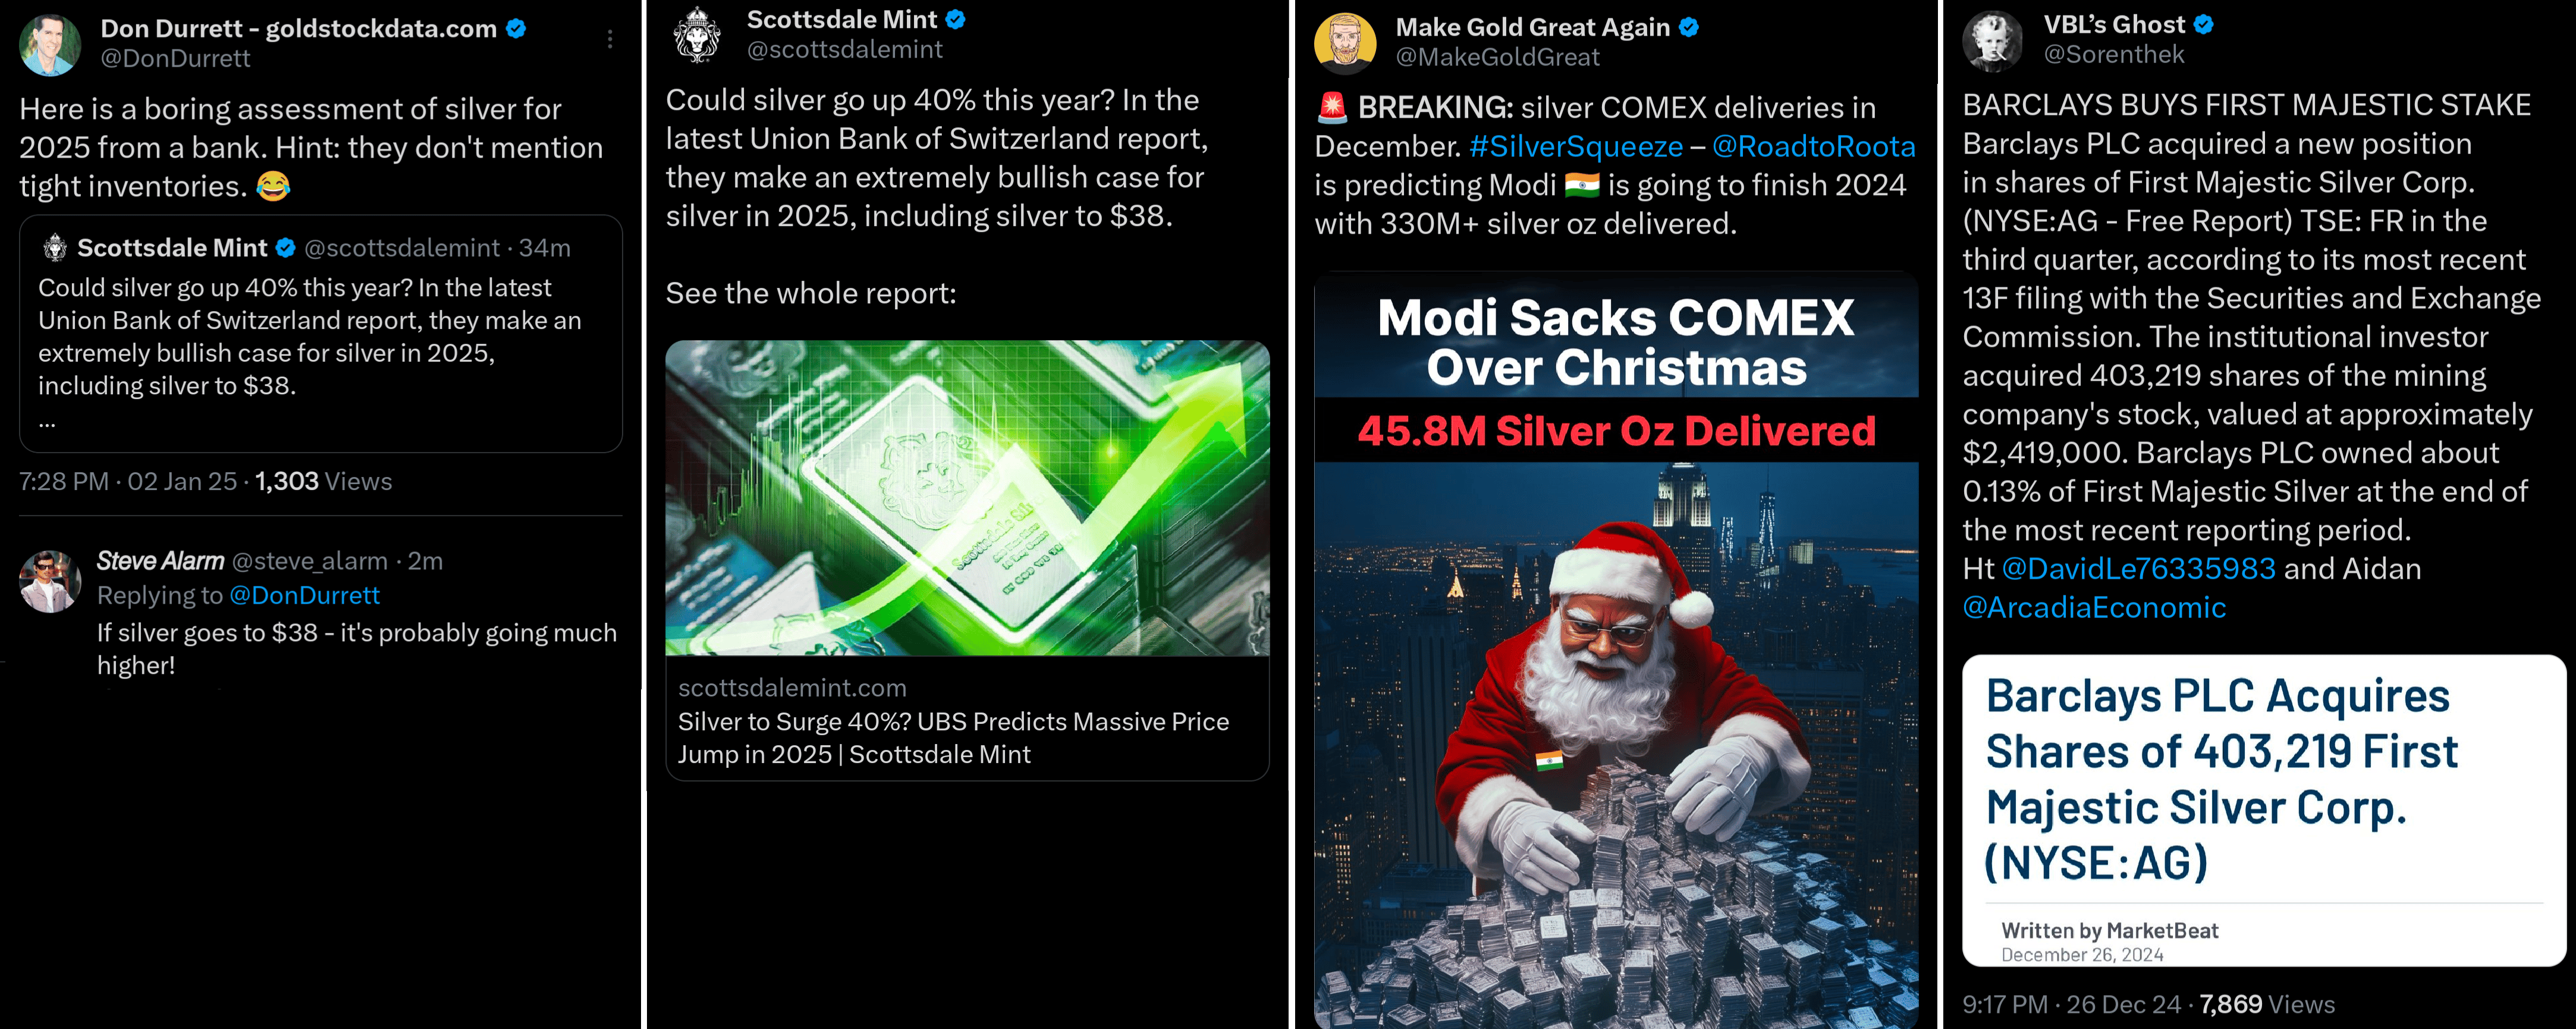
Task: Click @DonDurrett link in Steve Alarm's reply
Action: 304,595
